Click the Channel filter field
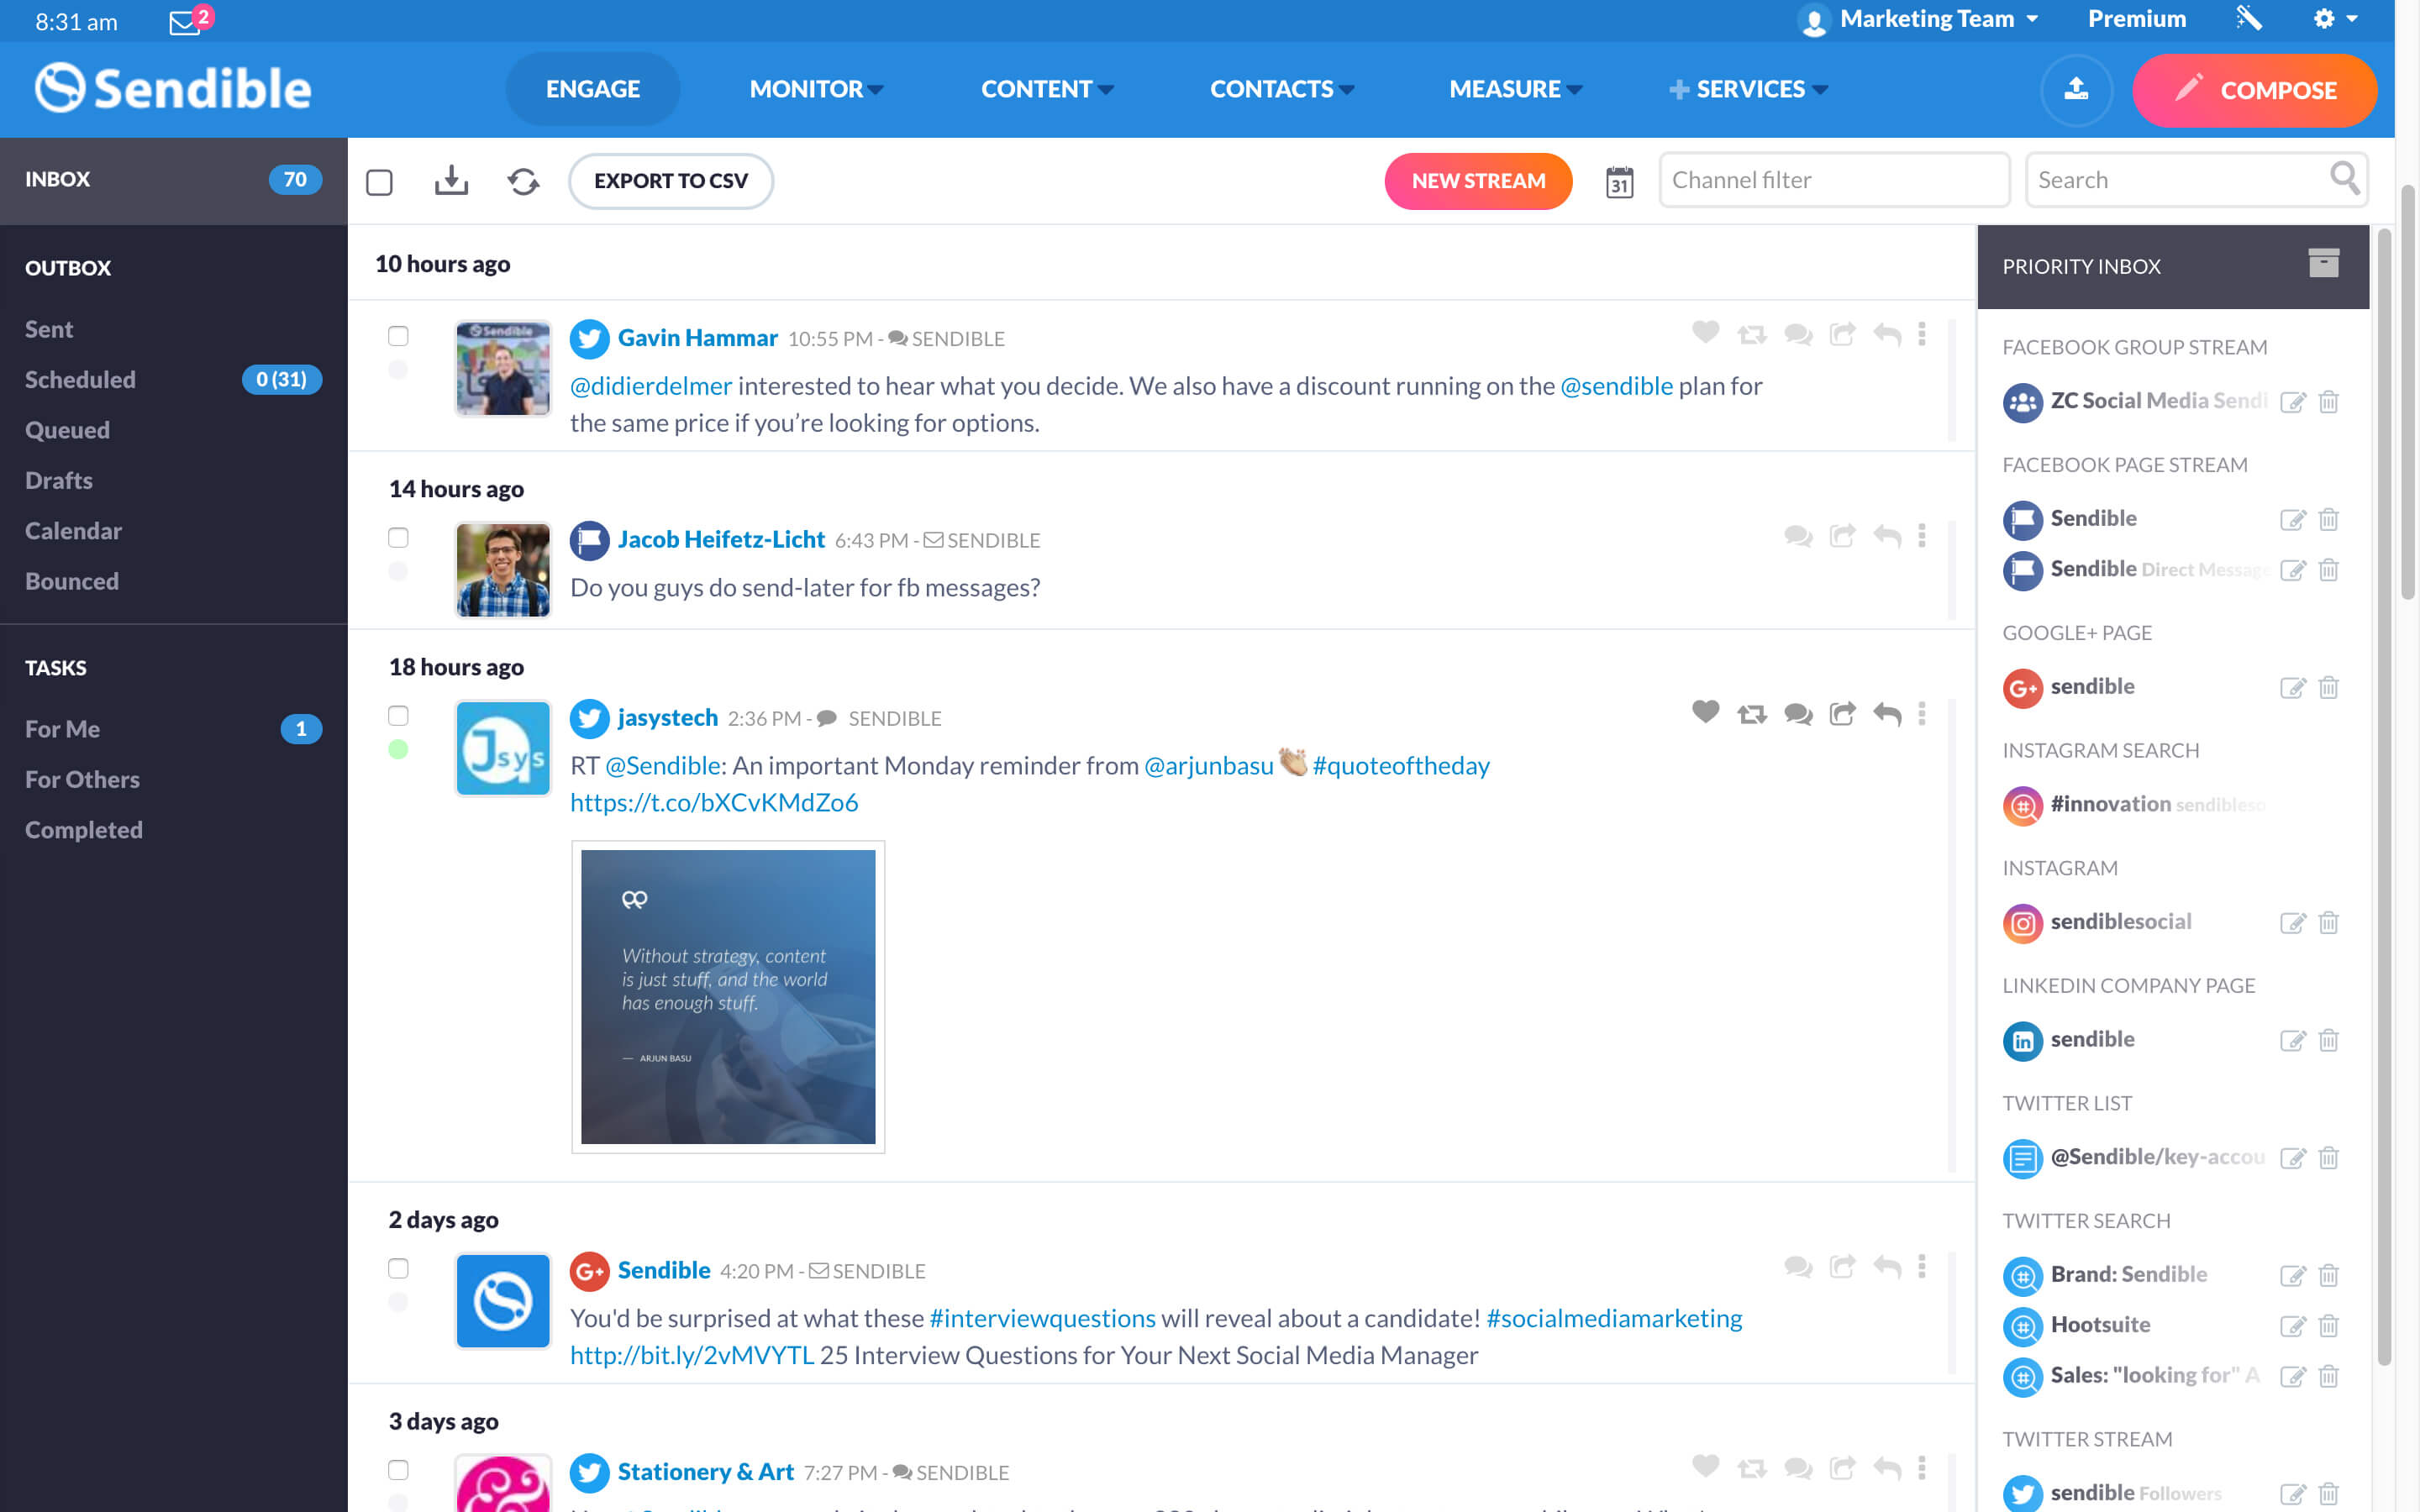 pyautogui.click(x=1834, y=180)
